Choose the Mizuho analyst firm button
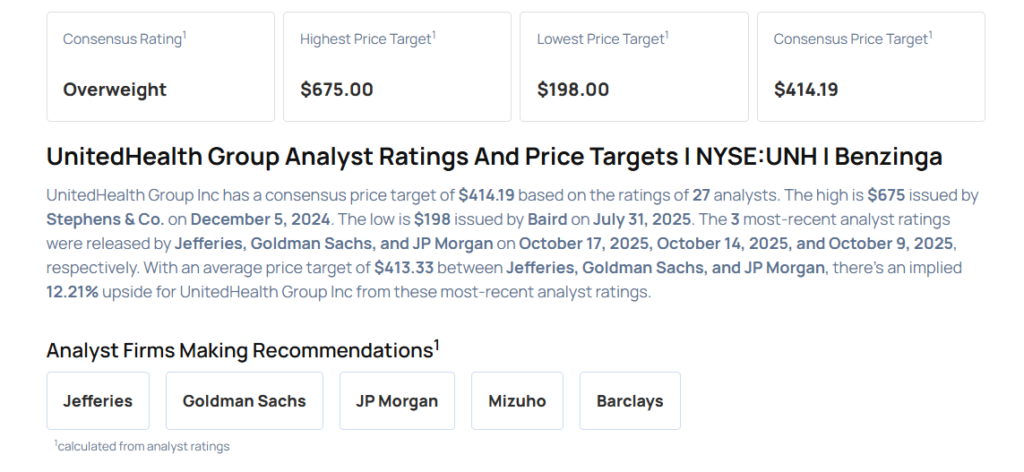Image resolution: width=1024 pixels, height=472 pixels. click(x=517, y=401)
